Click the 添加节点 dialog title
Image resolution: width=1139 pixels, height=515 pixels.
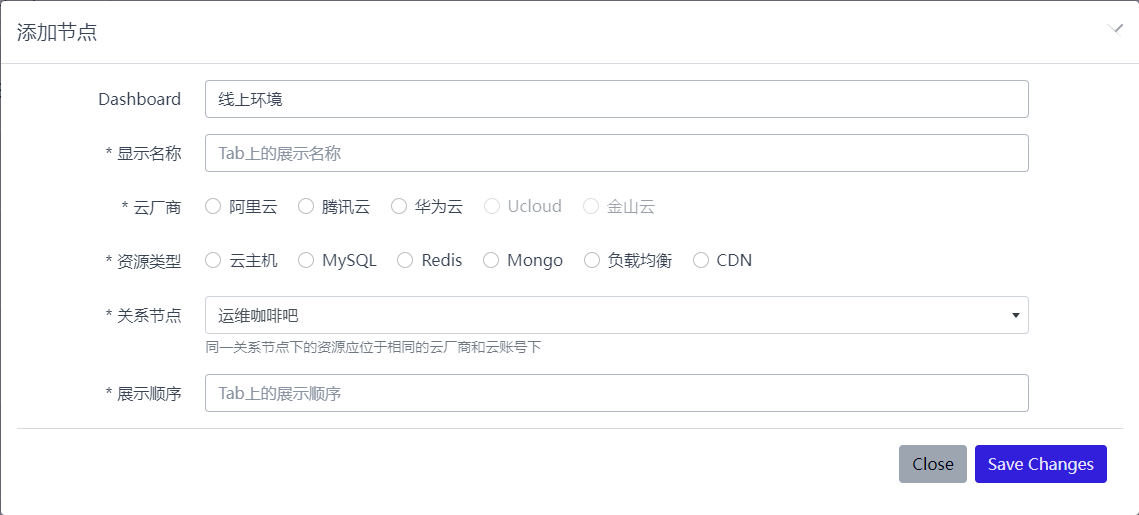(x=57, y=32)
